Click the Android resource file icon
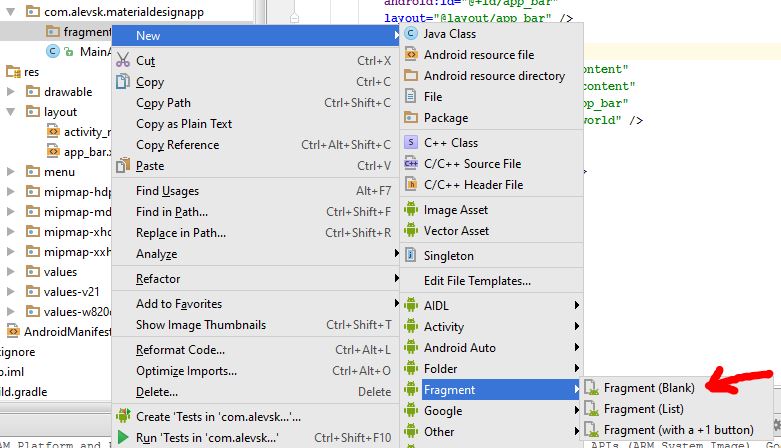The image size is (781, 448). 411,55
